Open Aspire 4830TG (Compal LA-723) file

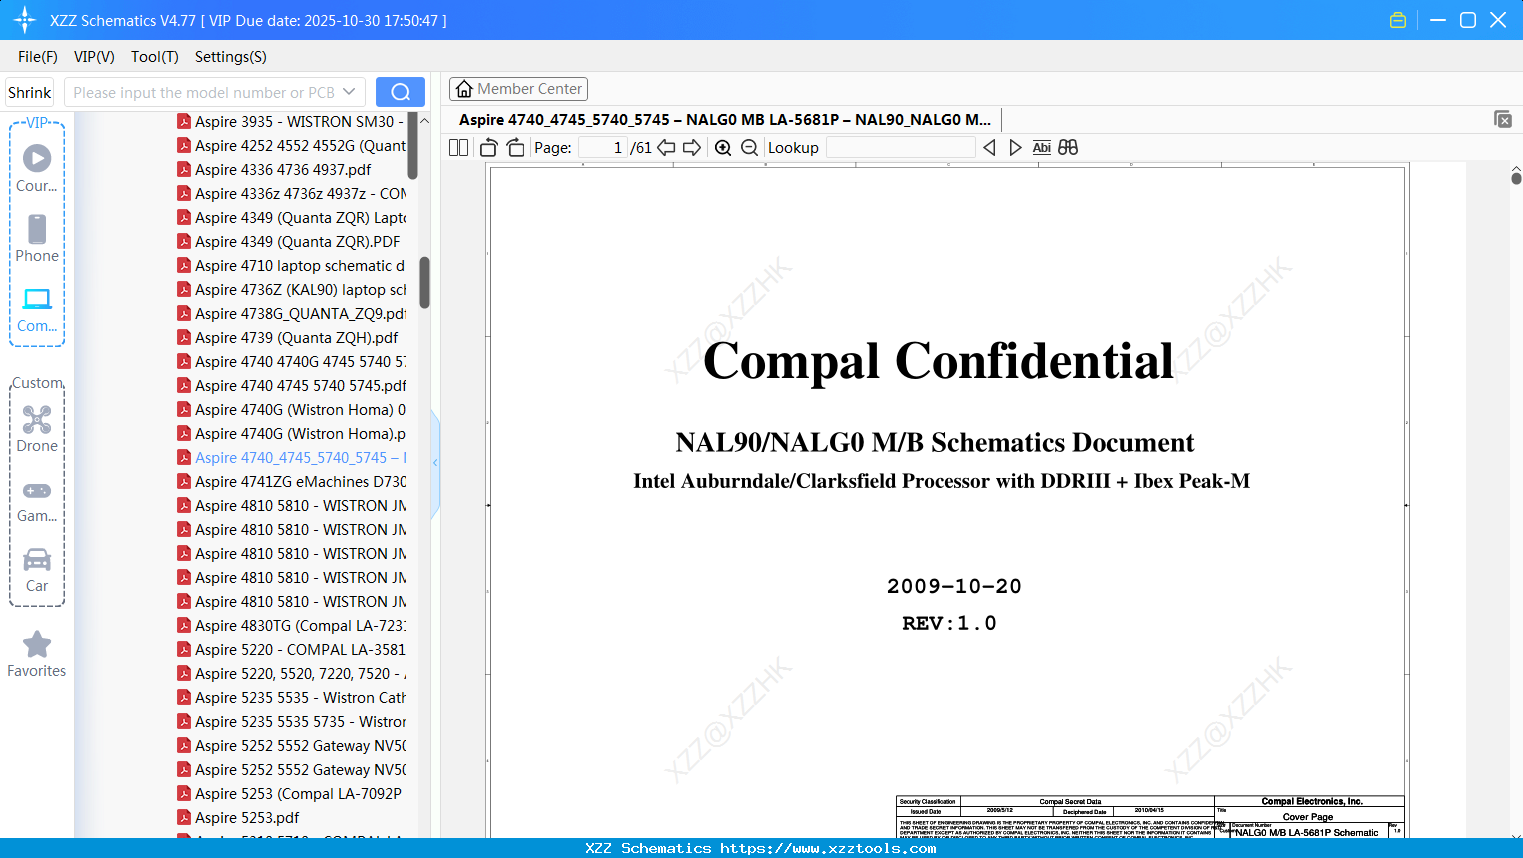point(291,626)
